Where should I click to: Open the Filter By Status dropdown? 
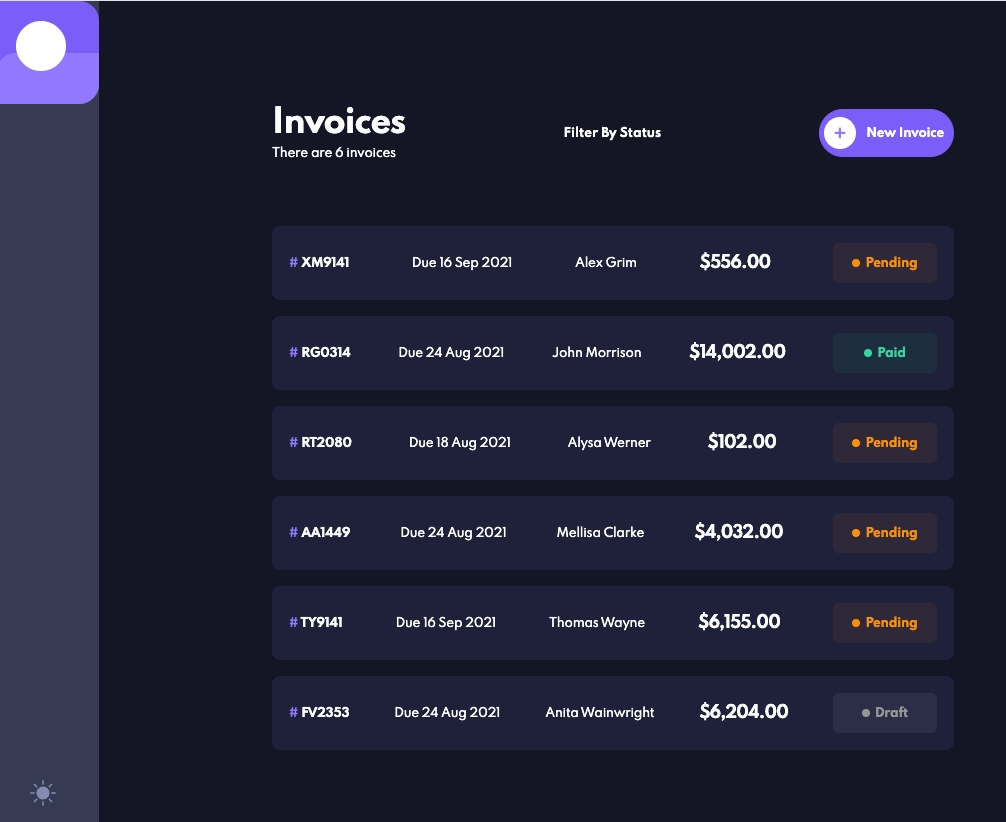[x=612, y=133]
